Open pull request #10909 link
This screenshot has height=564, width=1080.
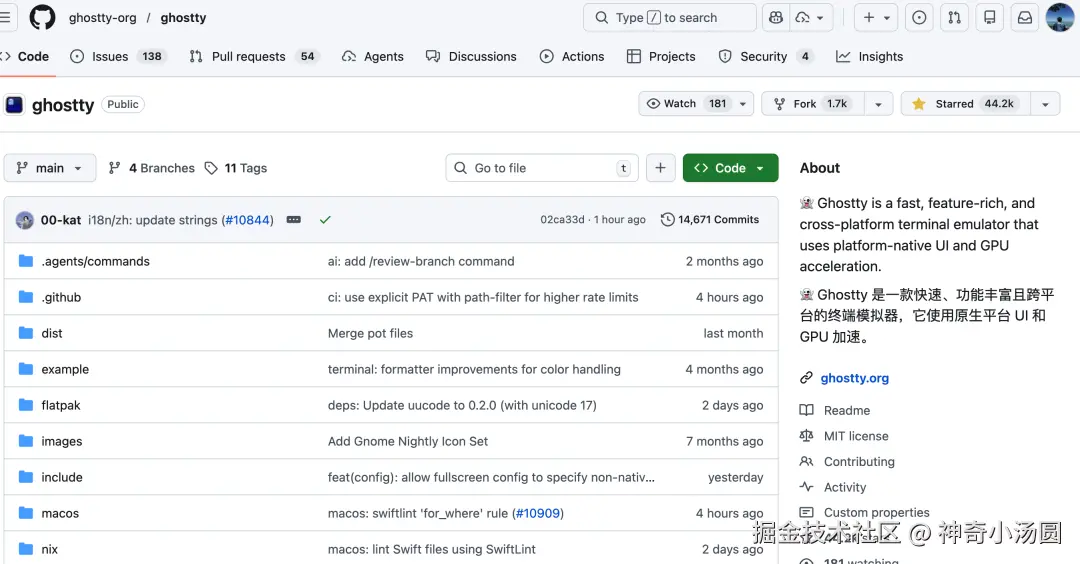point(538,513)
